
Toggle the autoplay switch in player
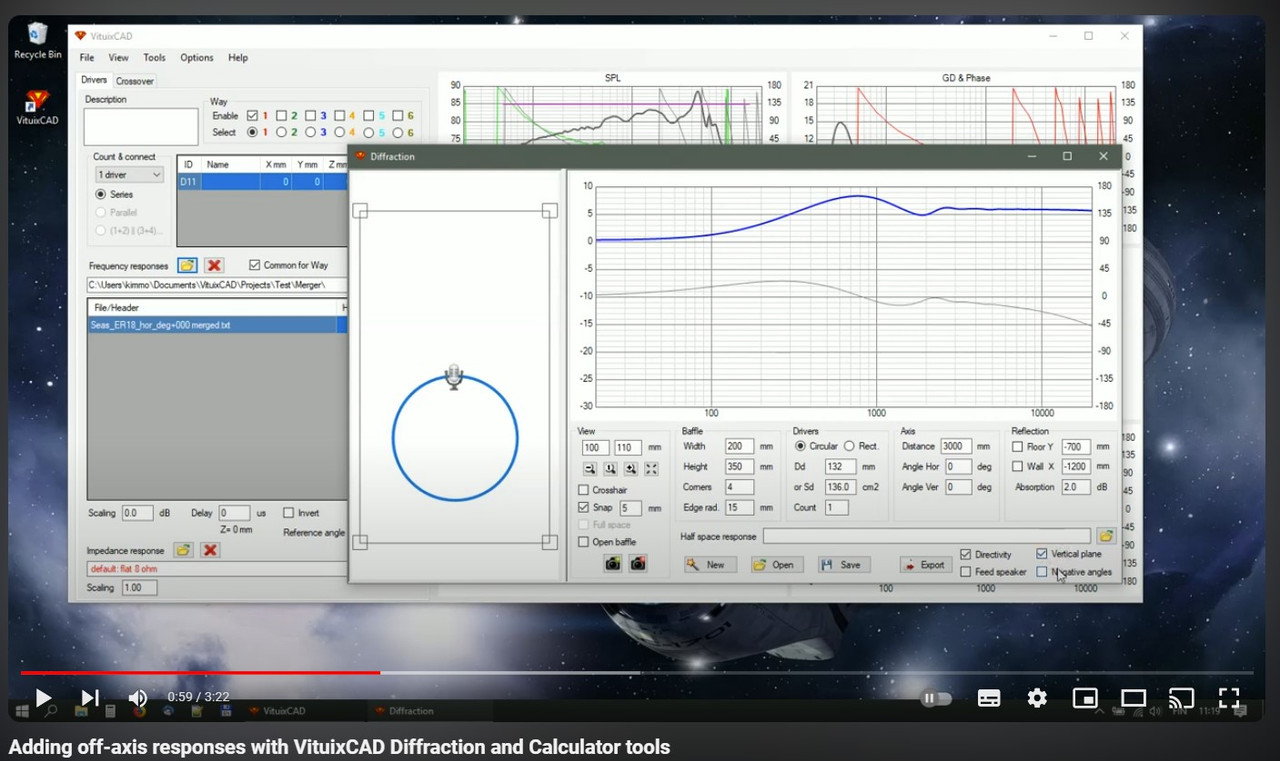936,698
